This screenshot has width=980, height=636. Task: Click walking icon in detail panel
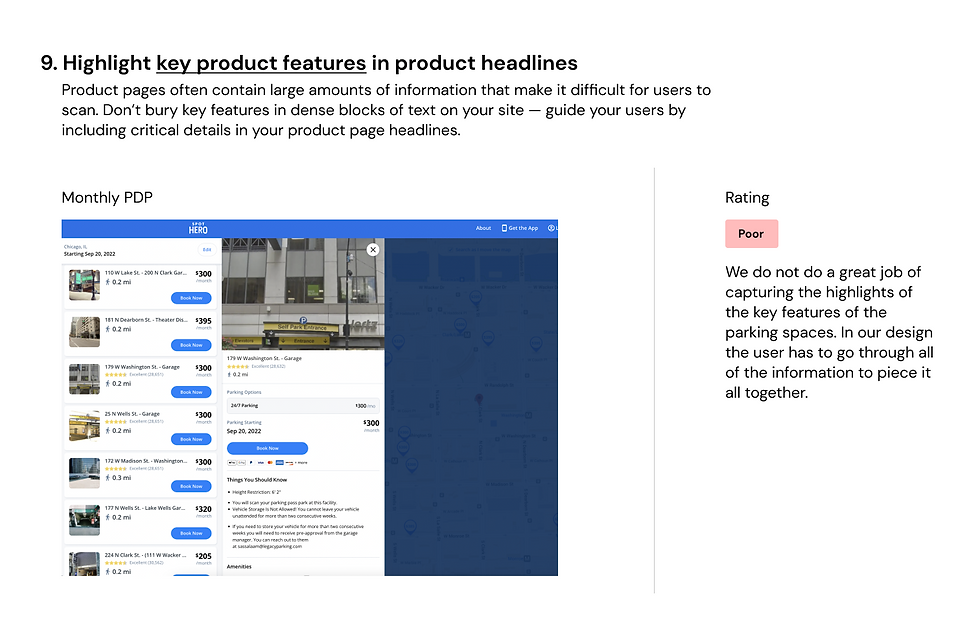pos(229,375)
